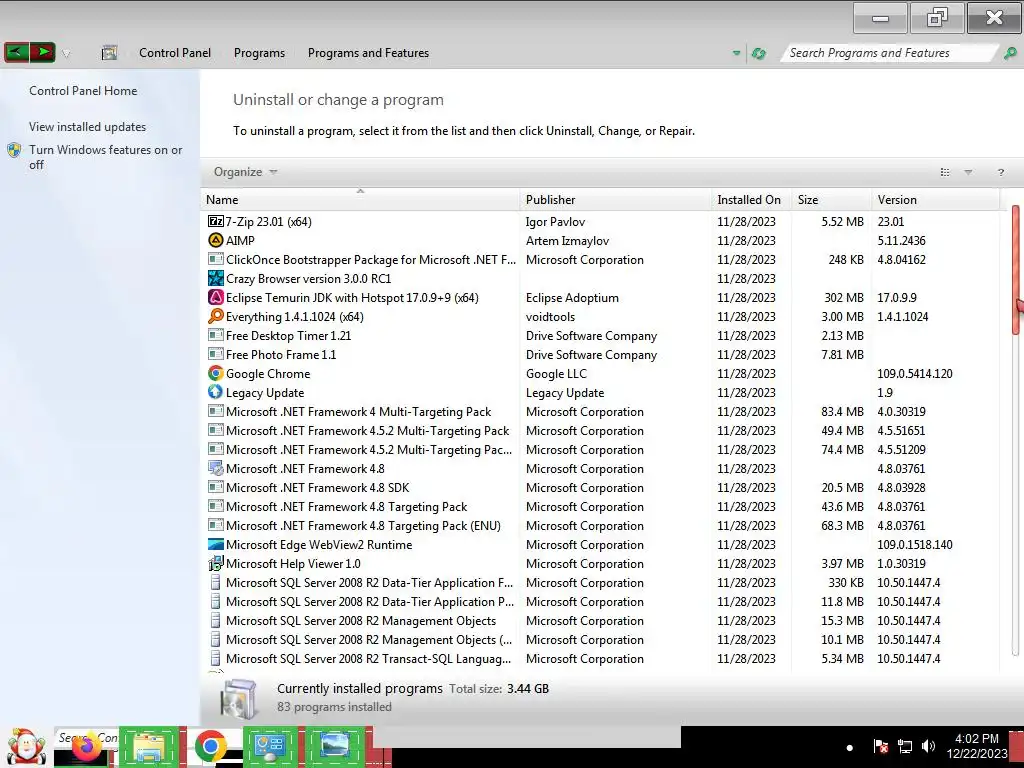1024x768 pixels.
Task: Click voidtools publisher cell
Action: click(550, 316)
